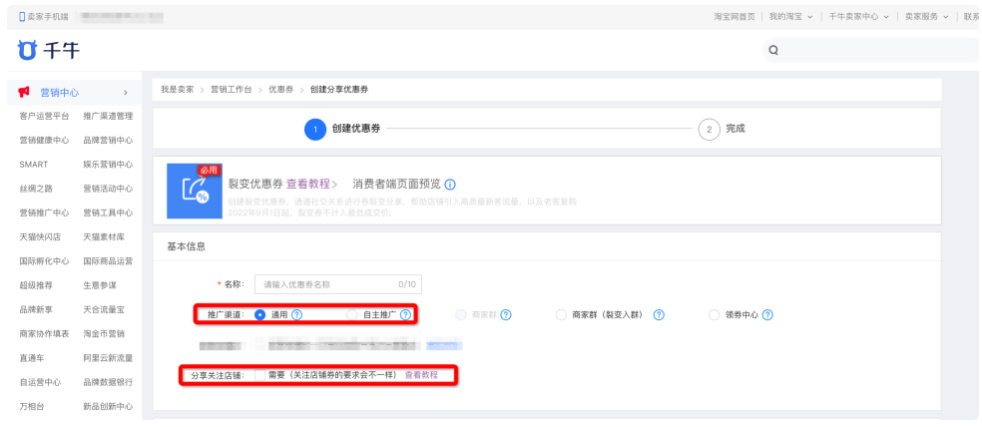Open 天猫快闪店 in sidebar

pyautogui.click(x=40, y=237)
